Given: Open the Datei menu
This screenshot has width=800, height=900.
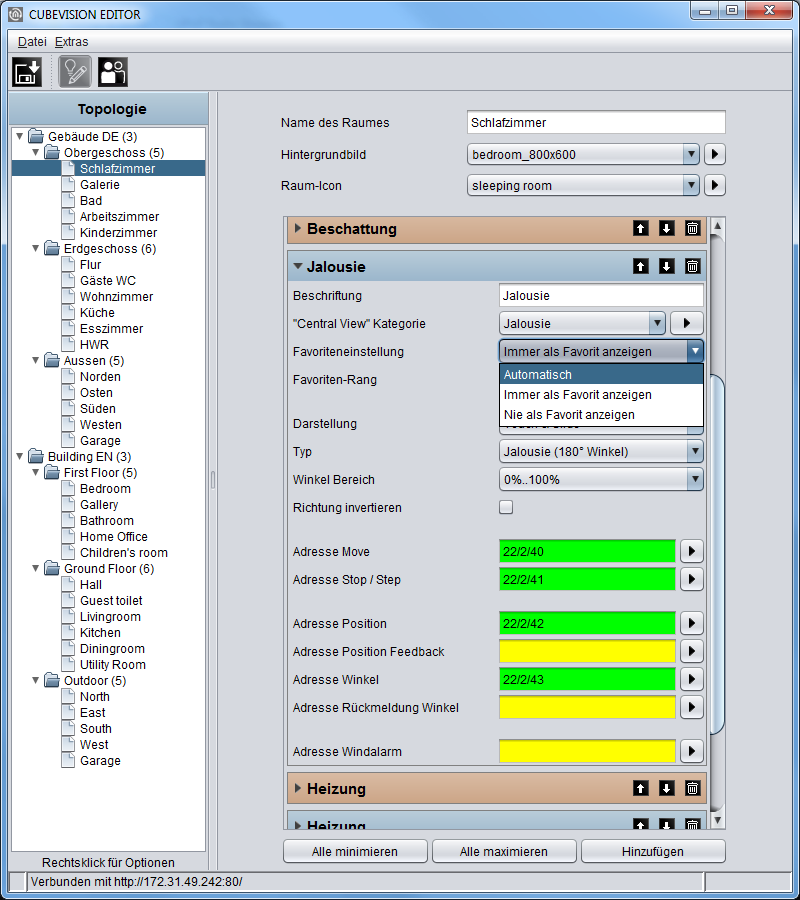Looking at the screenshot, I should (x=32, y=41).
